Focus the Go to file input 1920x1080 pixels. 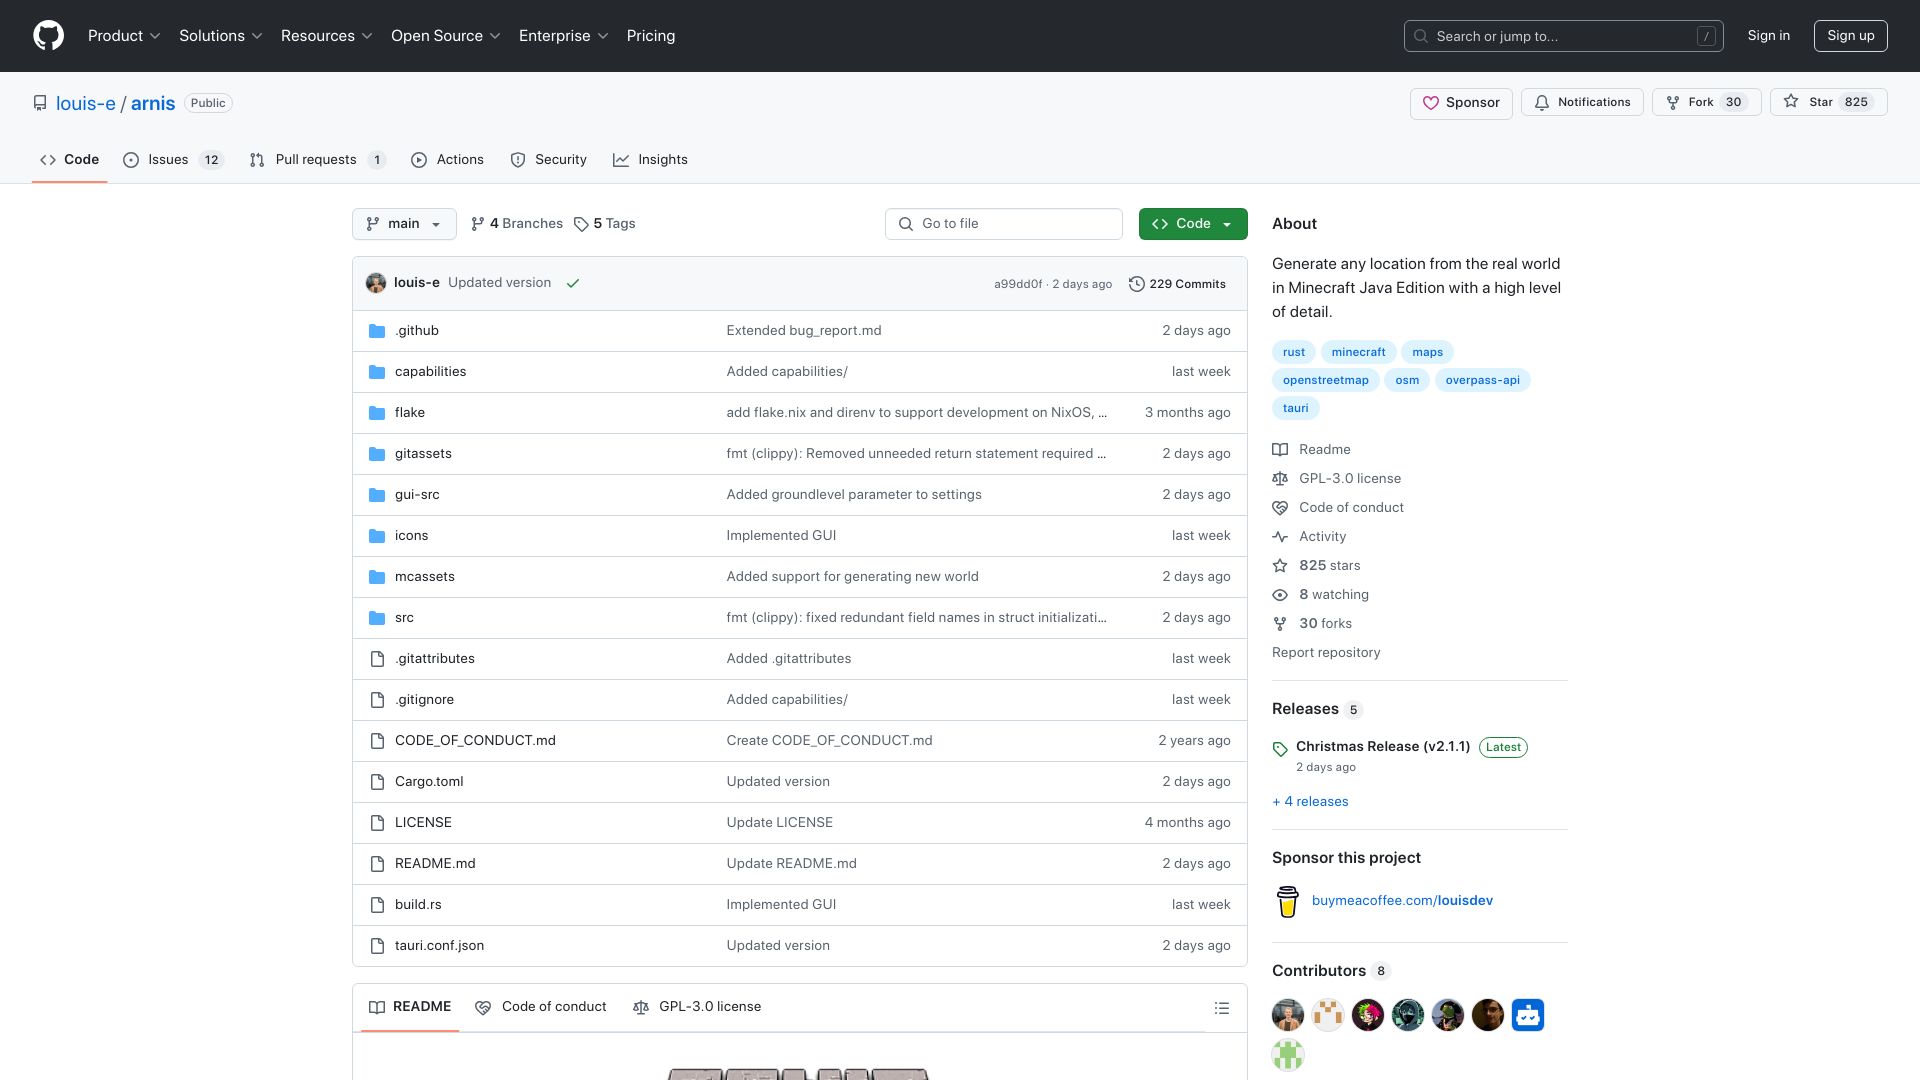[1004, 224]
